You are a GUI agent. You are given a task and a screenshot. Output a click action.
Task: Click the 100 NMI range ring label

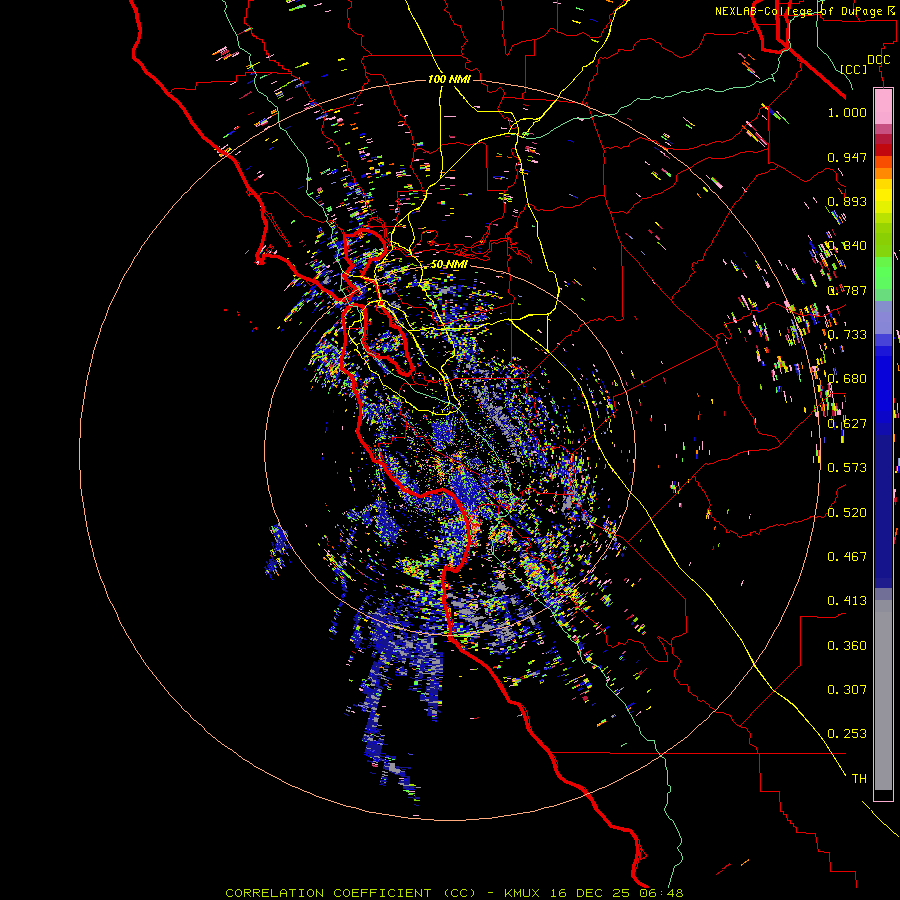[449, 79]
